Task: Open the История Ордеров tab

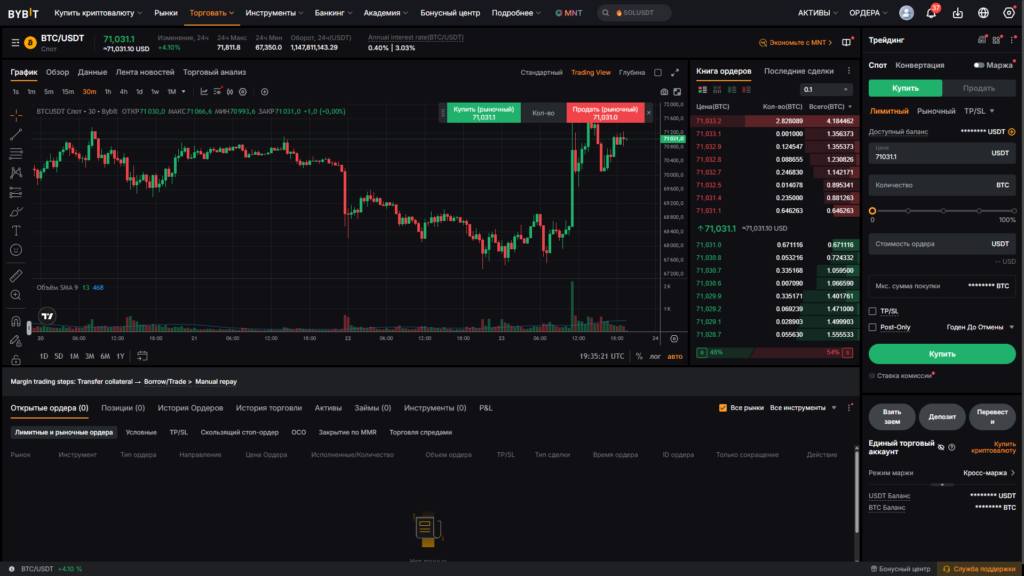Action: pos(190,408)
